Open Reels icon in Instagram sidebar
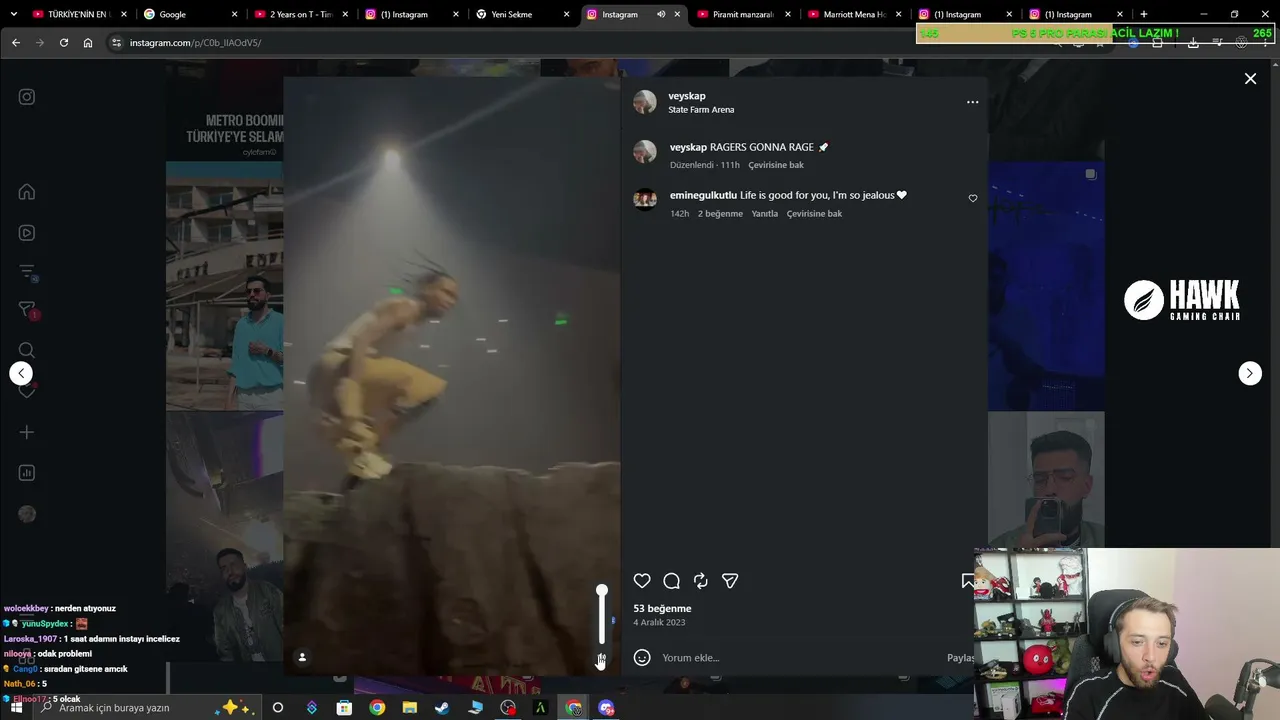The height and width of the screenshot is (720, 1280). pyautogui.click(x=27, y=233)
